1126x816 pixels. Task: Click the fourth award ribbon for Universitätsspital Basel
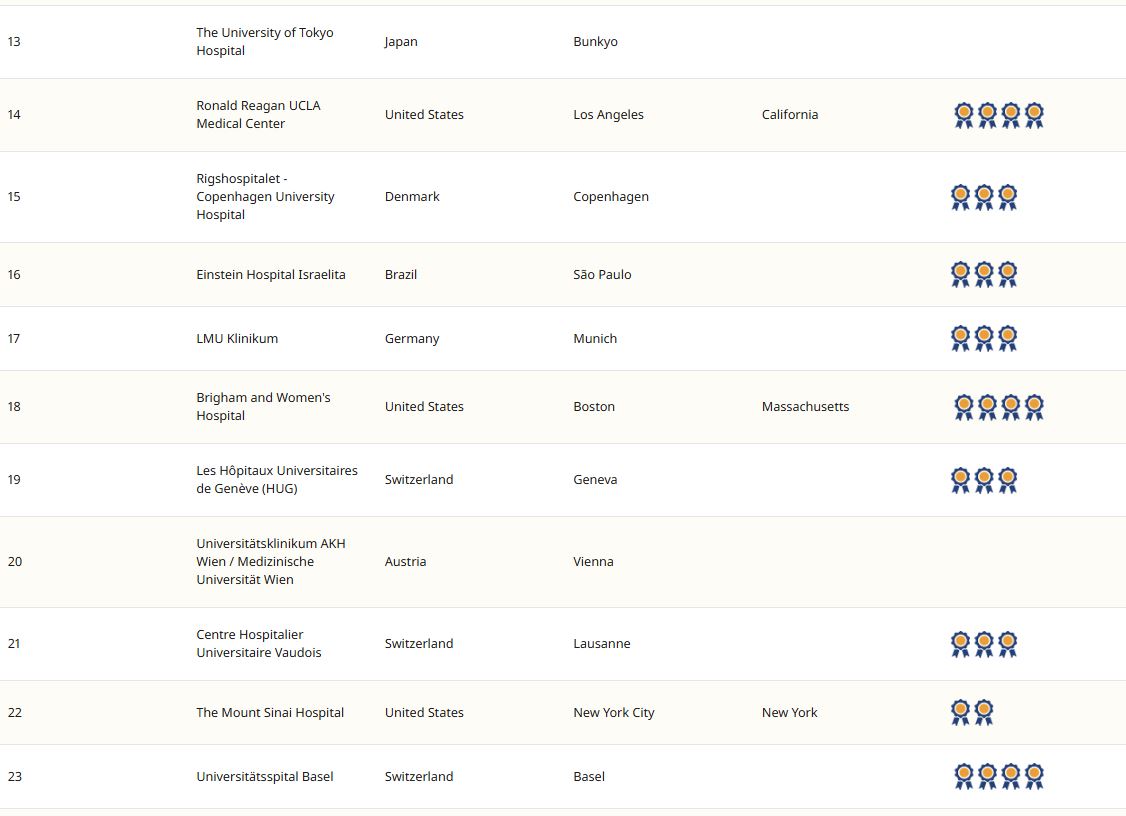click(1034, 776)
